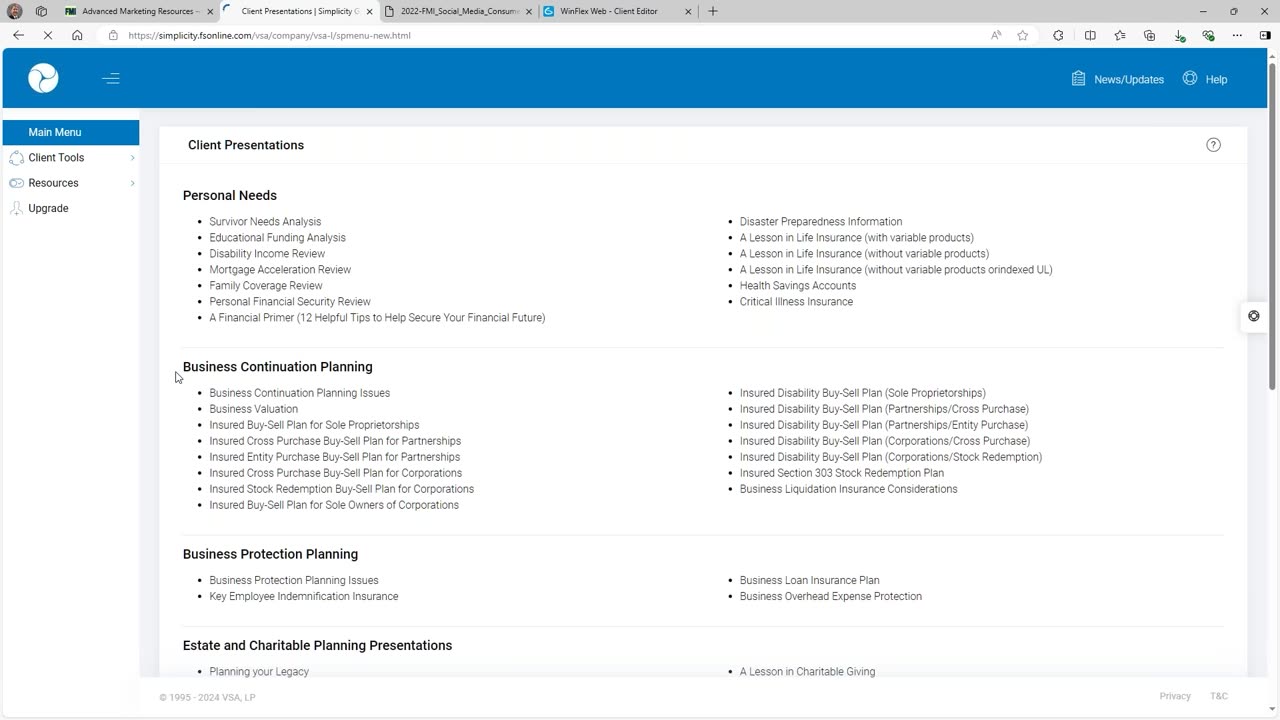
Task: Expand Client Tools submenu chevron
Action: tap(132, 158)
